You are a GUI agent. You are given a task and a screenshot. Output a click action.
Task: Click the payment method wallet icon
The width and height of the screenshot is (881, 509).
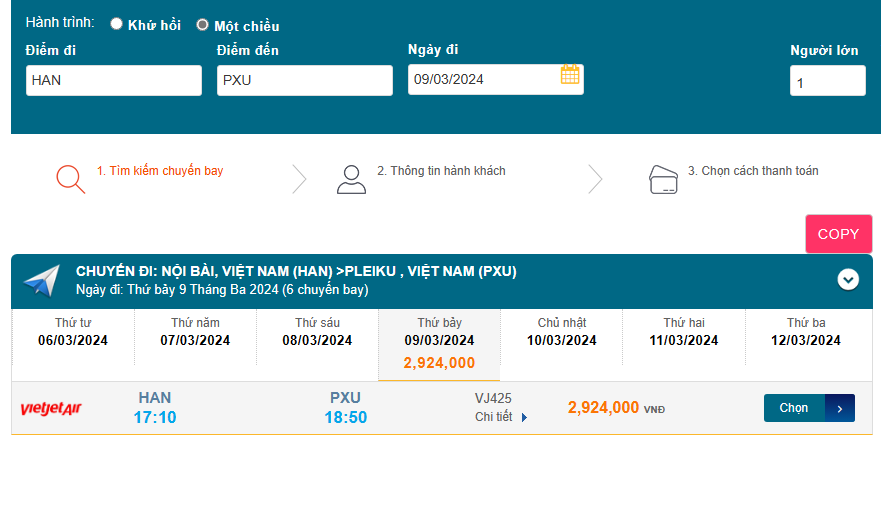pos(664,178)
